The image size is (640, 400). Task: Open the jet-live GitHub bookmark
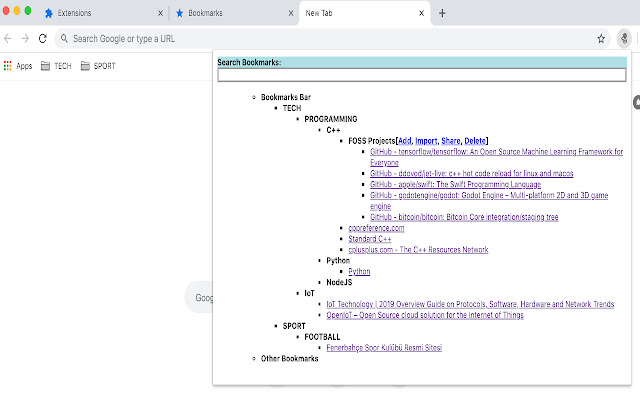471,173
